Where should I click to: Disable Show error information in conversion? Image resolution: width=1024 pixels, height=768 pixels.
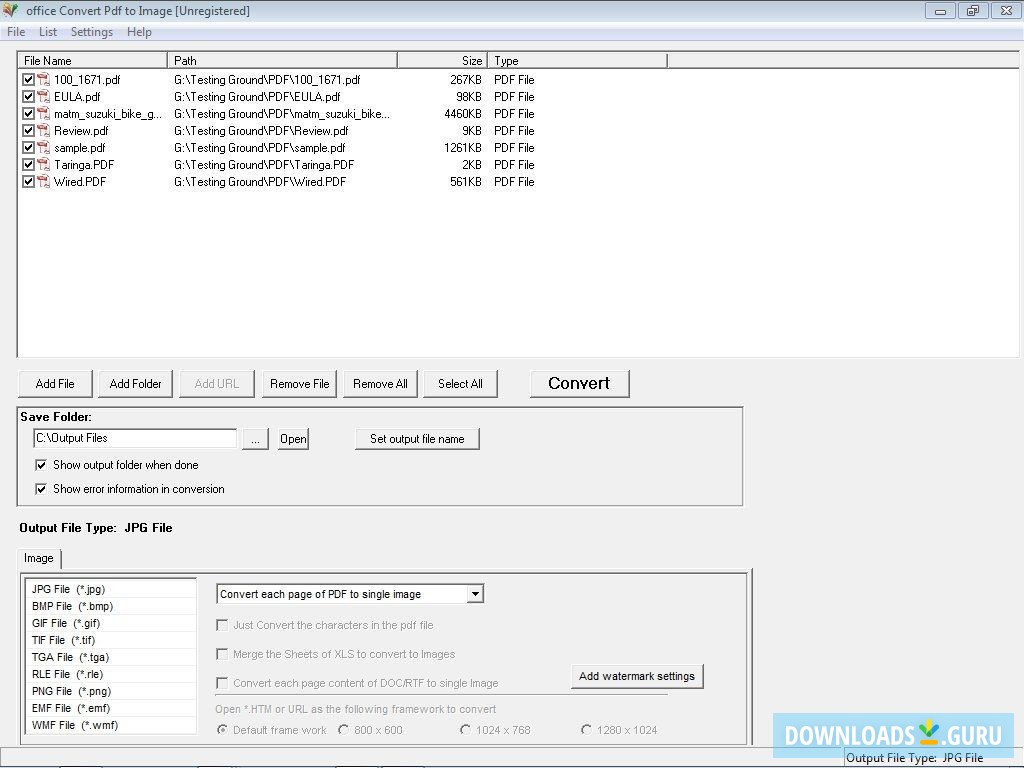41,489
